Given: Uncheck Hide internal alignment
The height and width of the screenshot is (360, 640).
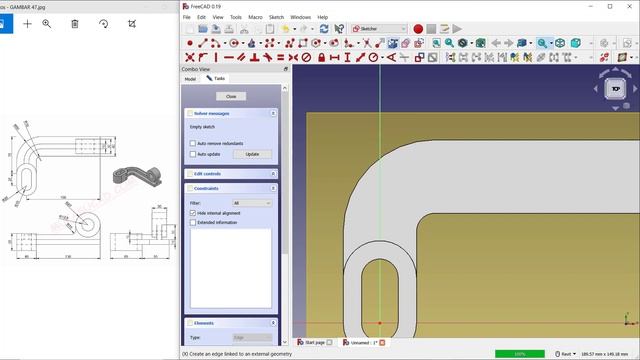Looking at the screenshot, I should point(193,213).
